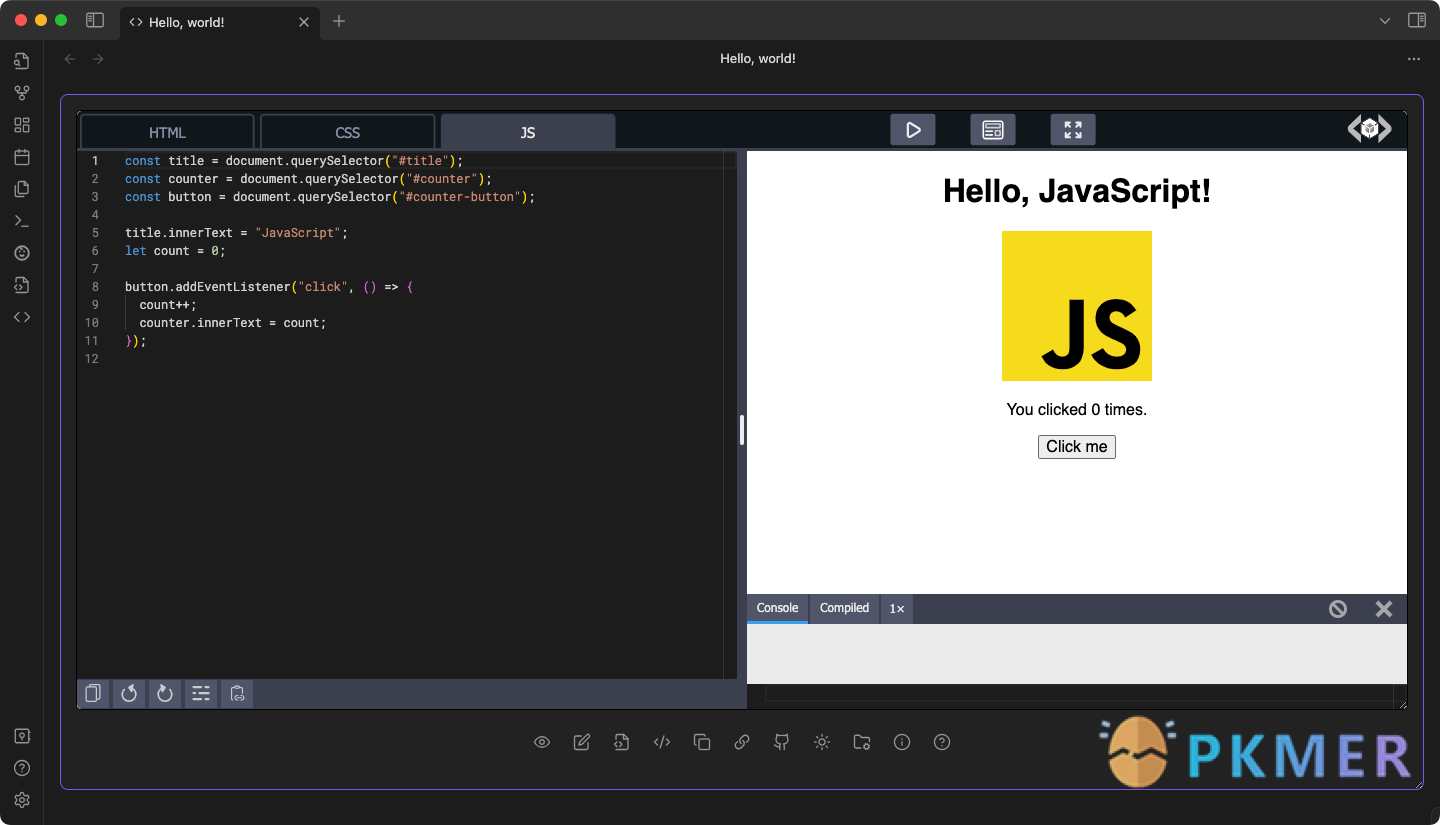Open the dashboard grid icon in ribbon
Screen dimensions: 1440x825
(22, 125)
